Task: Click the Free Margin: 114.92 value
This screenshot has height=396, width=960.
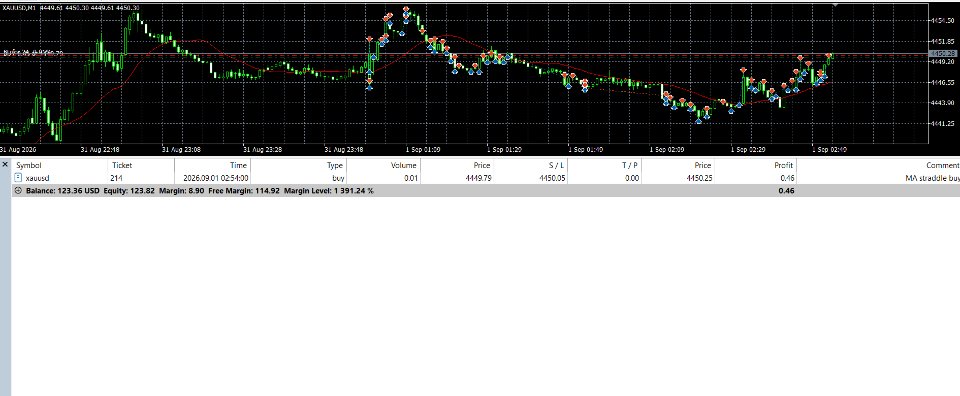Action: (244, 191)
